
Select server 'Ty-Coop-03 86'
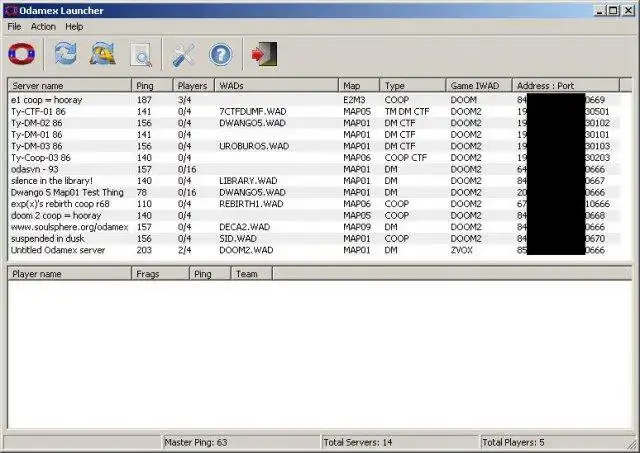tap(314, 158)
